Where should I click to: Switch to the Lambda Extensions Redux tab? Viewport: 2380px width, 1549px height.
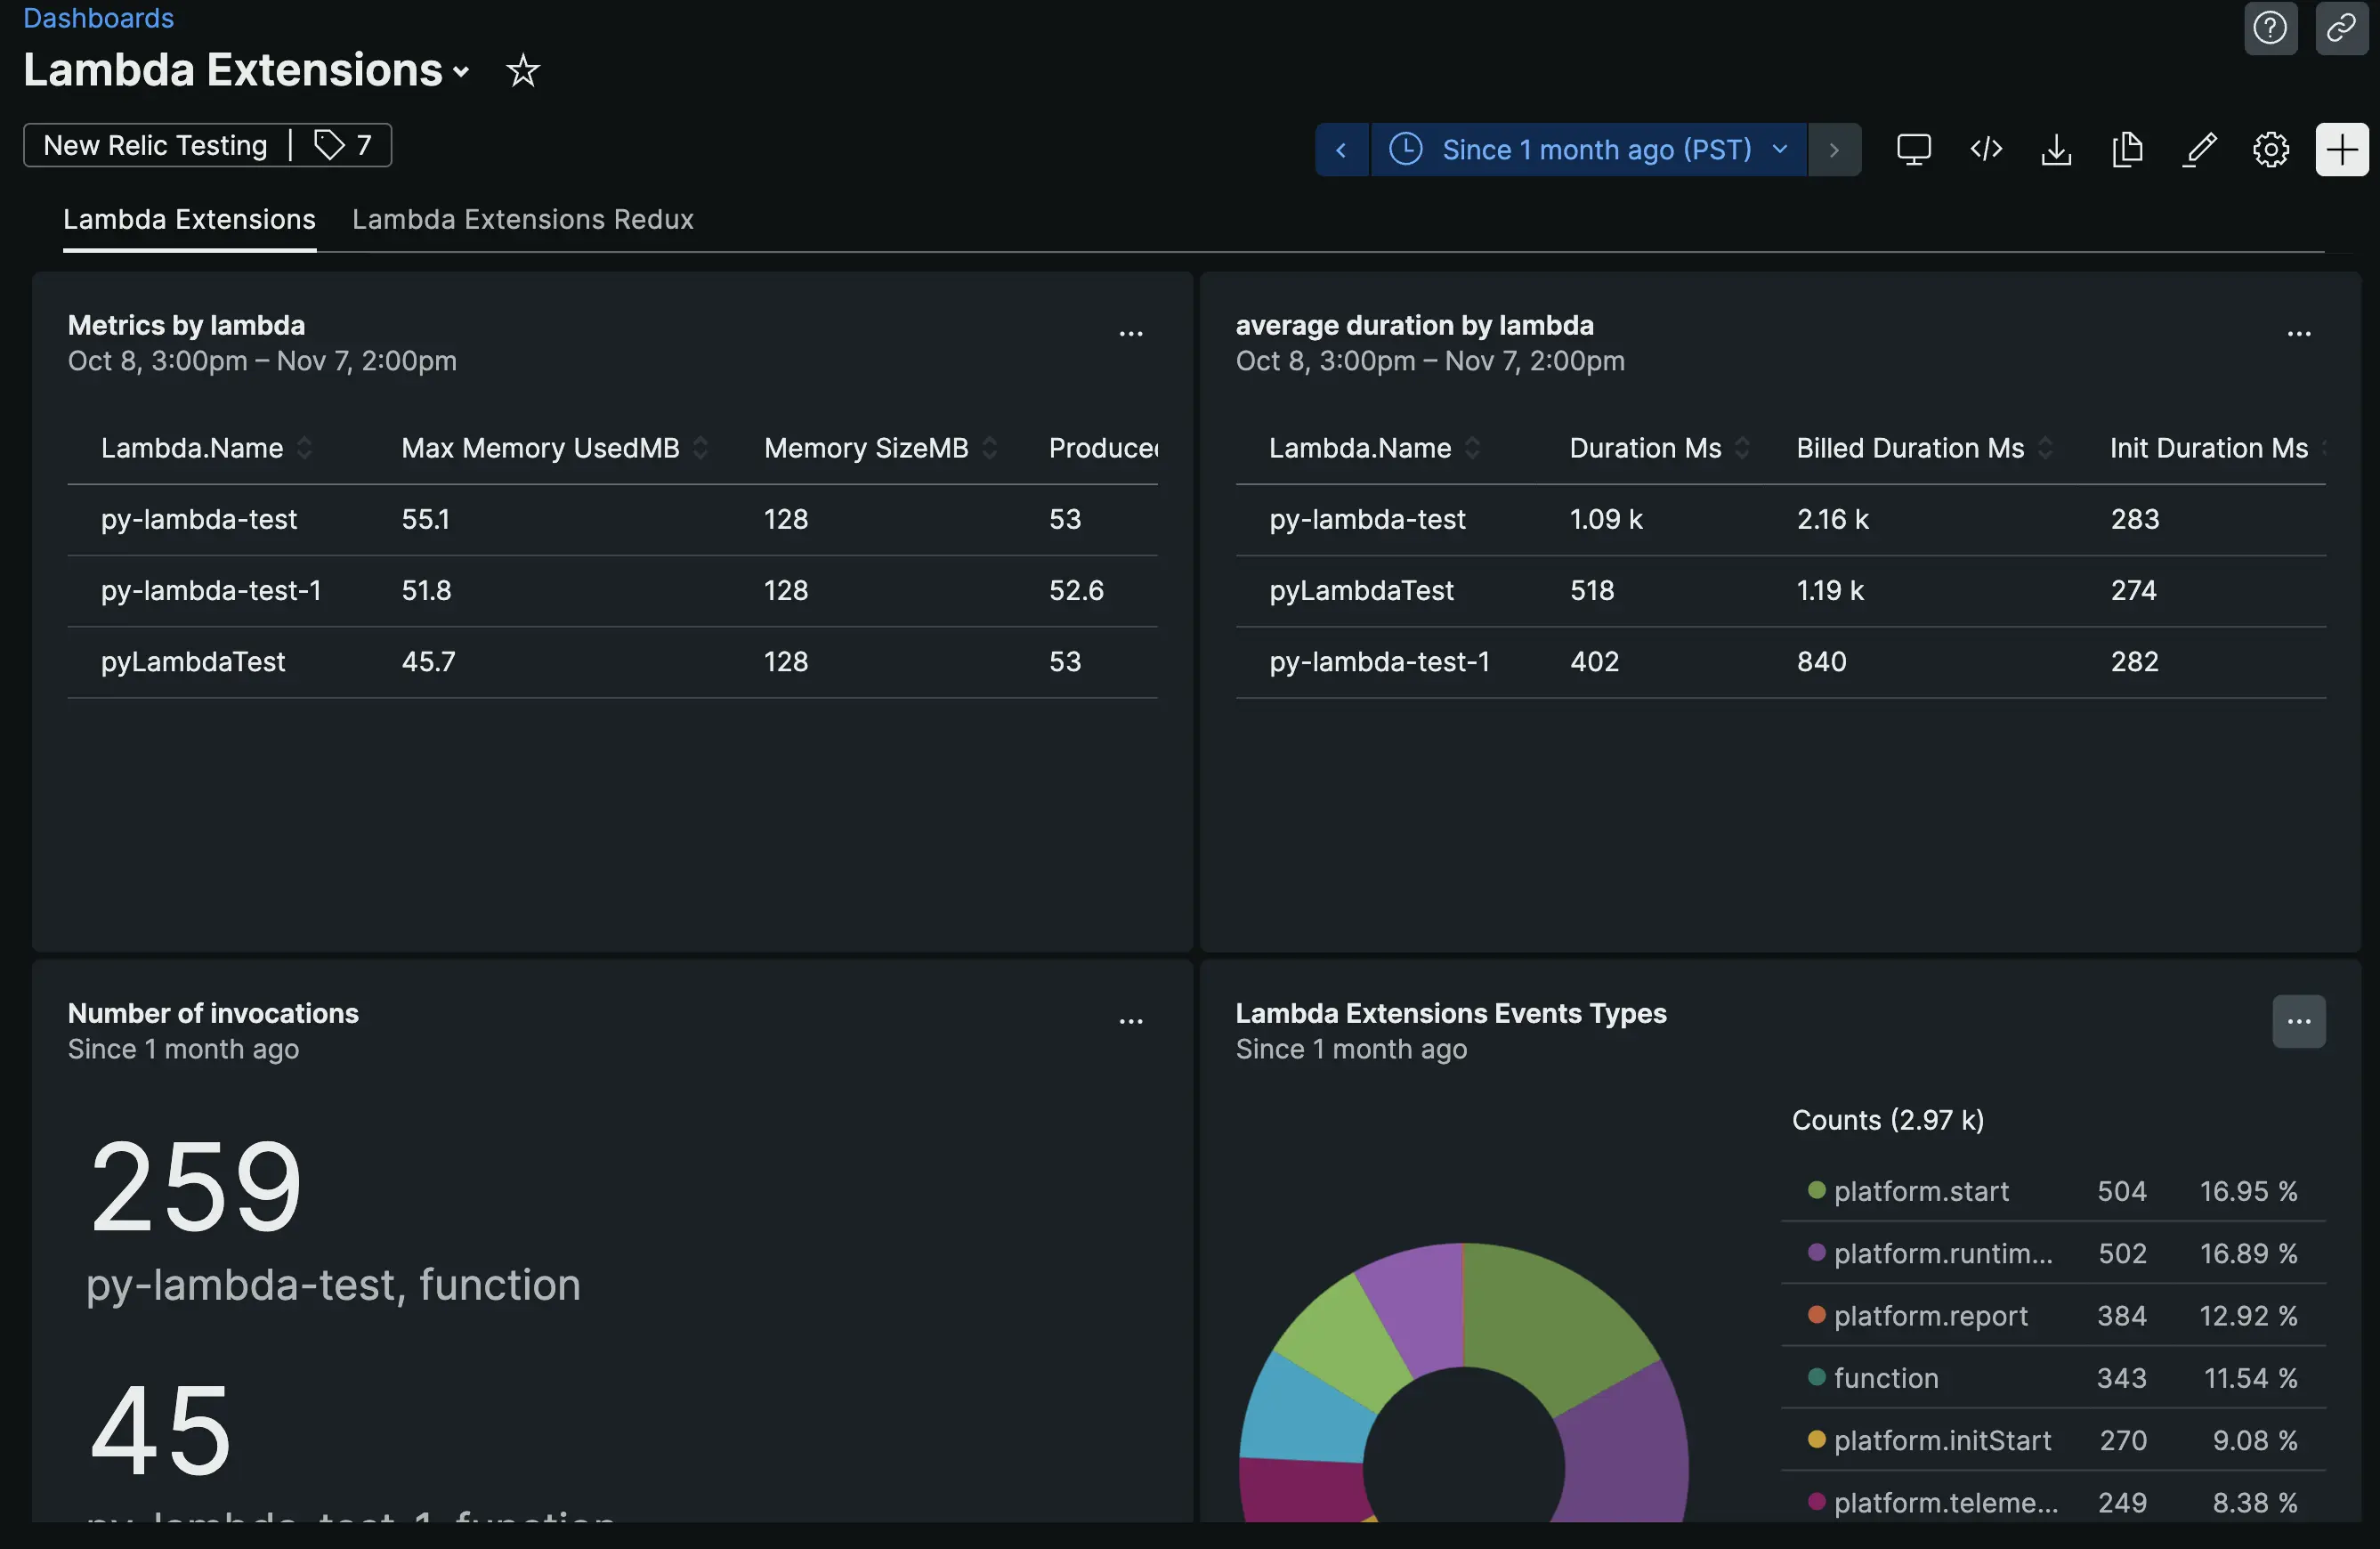coord(522,219)
